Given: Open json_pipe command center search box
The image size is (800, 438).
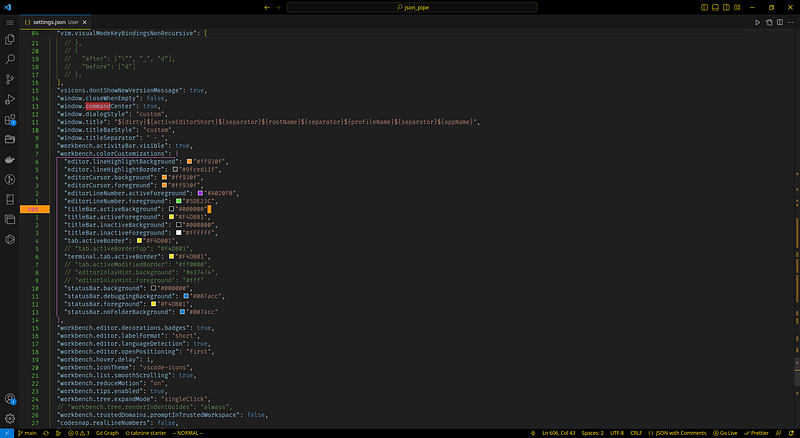Looking at the screenshot, I should [x=412, y=7].
